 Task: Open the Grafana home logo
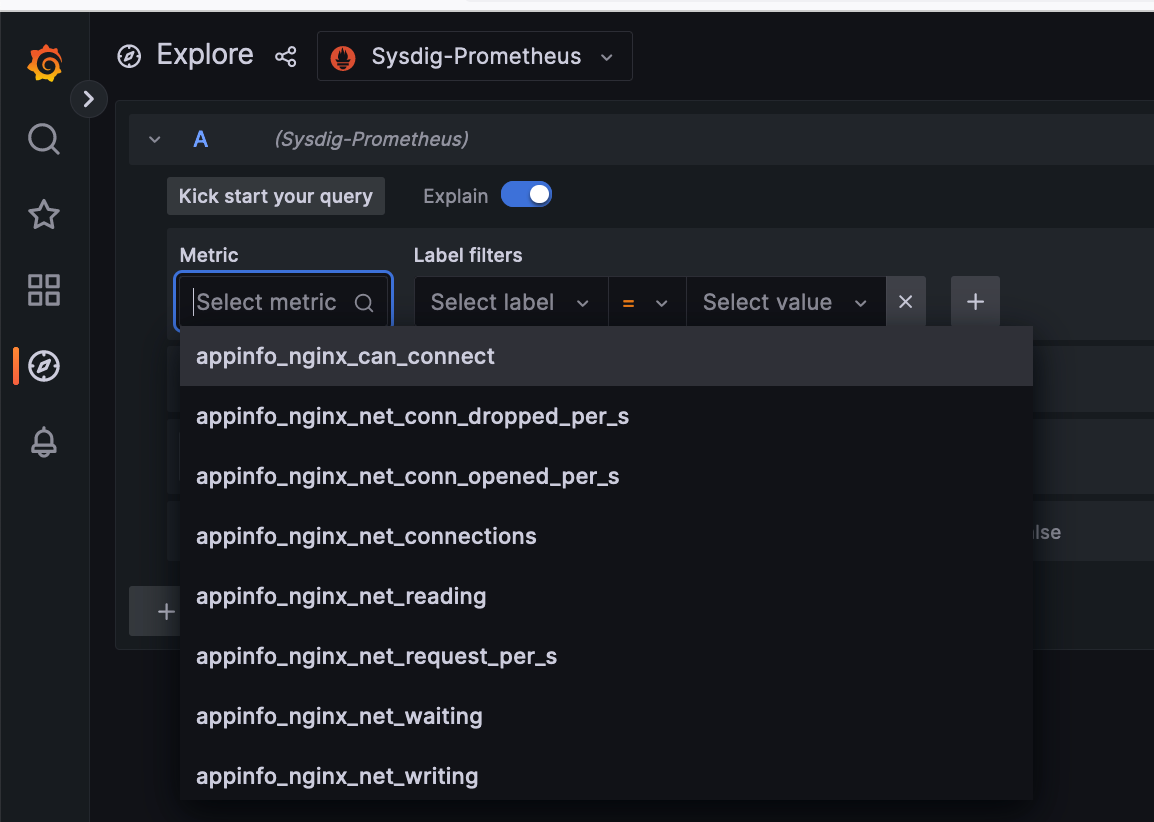click(x=44, y=63)
